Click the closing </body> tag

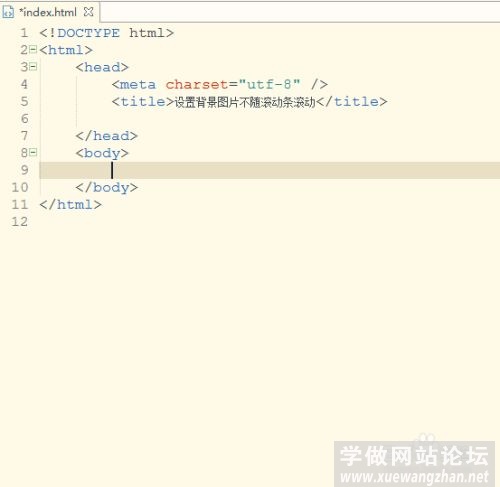click(106, 188)
